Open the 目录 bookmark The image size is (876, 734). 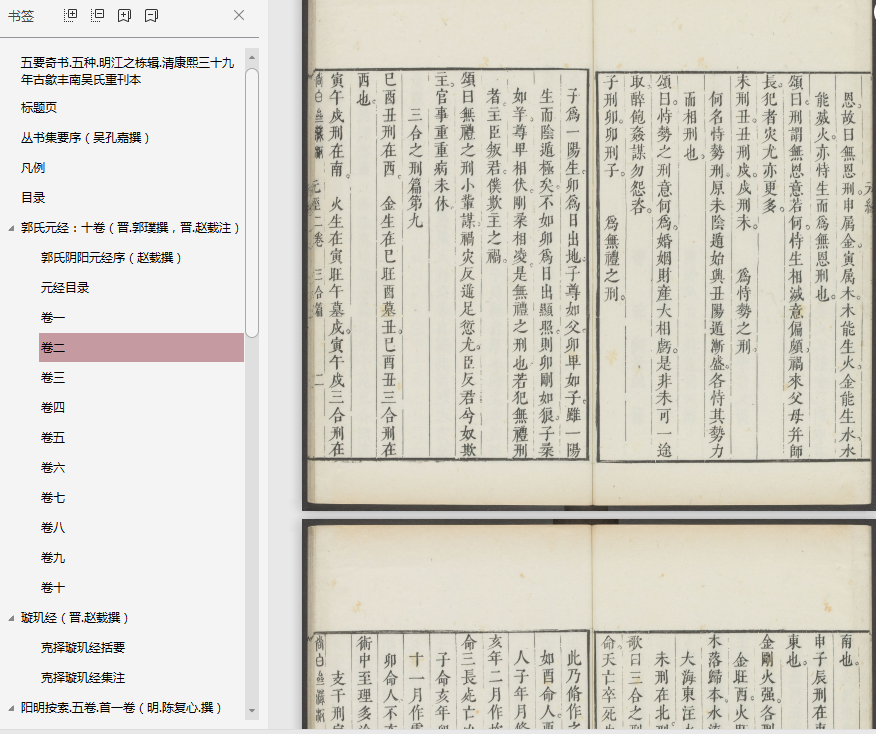pyautogui.click(x=33, y=198)
